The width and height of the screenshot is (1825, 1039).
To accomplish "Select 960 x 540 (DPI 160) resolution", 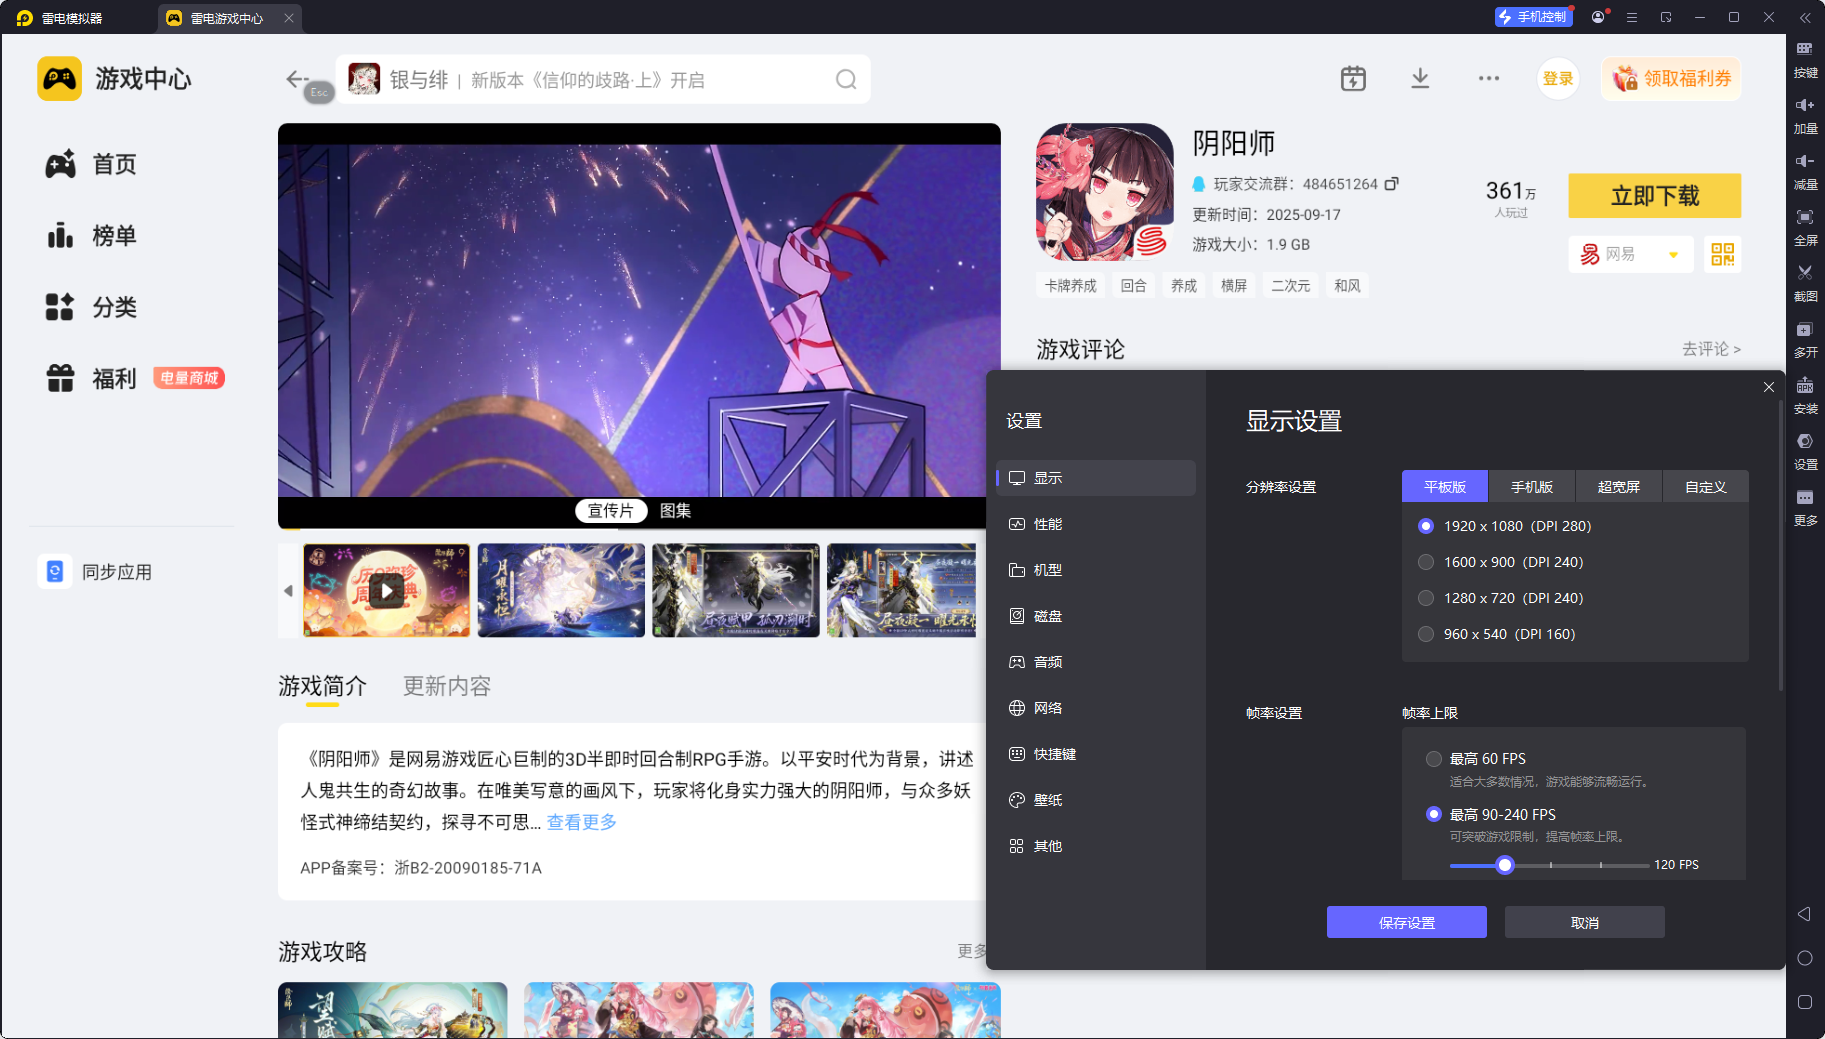I will pos(1426,634).
